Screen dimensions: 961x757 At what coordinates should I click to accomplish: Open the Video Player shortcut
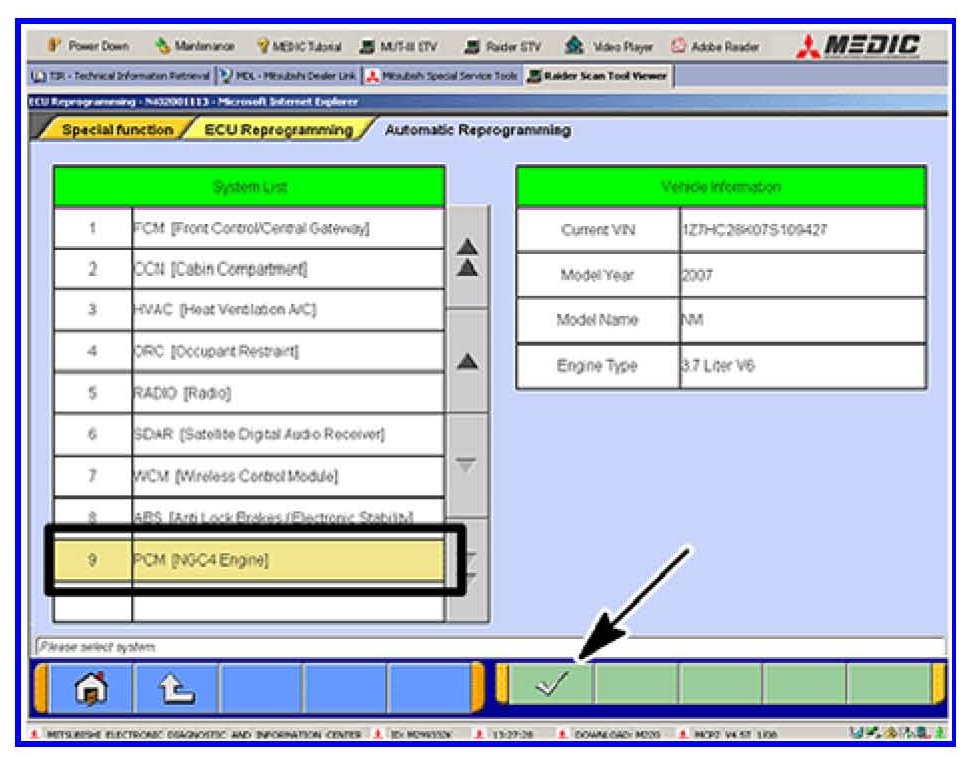[613, 47]
